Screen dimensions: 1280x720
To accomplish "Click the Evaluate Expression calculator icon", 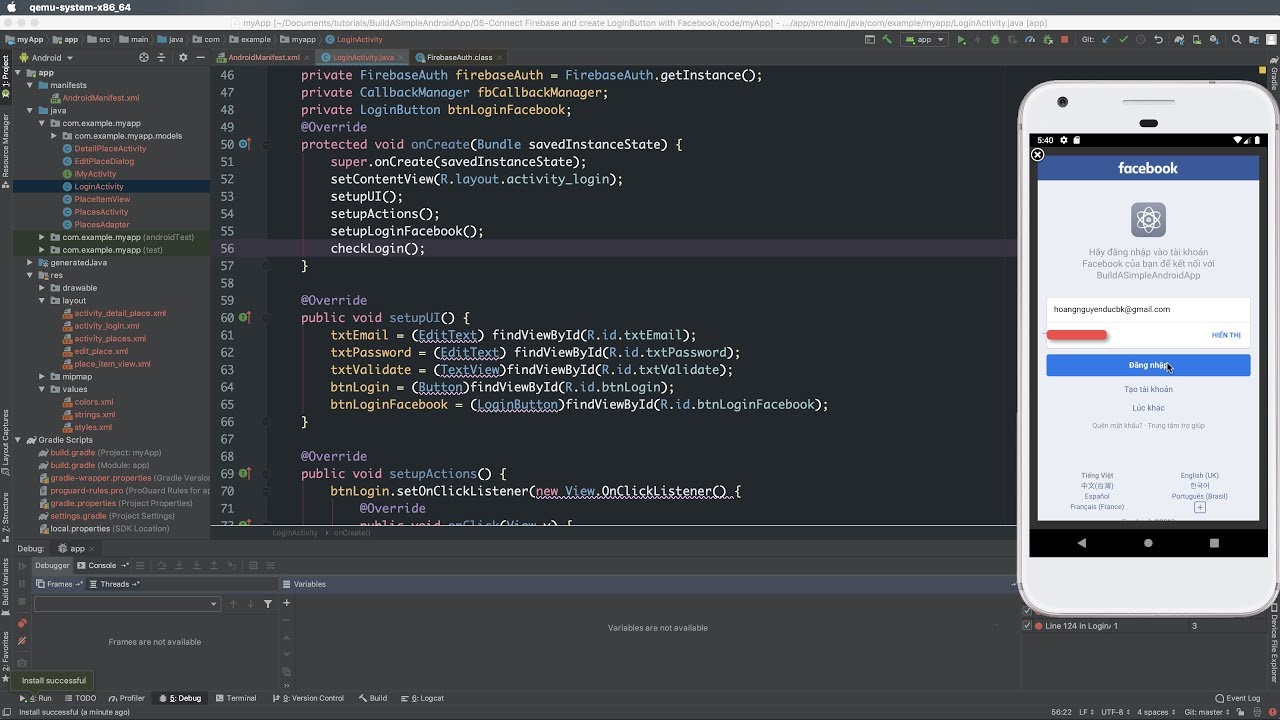I will (x=253, y=565).
